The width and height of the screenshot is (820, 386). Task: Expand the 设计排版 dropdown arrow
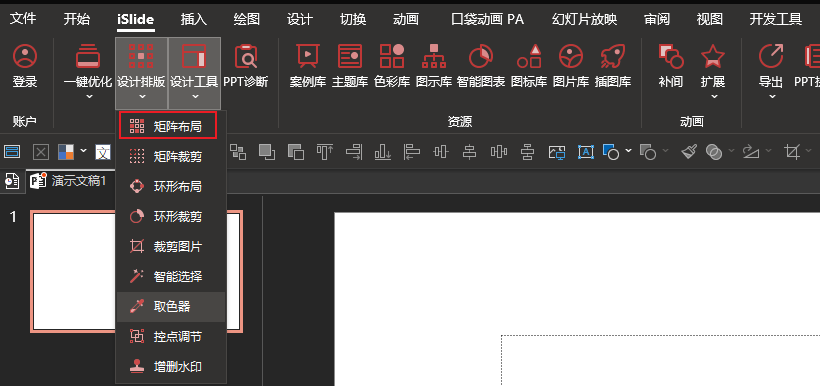141,96
